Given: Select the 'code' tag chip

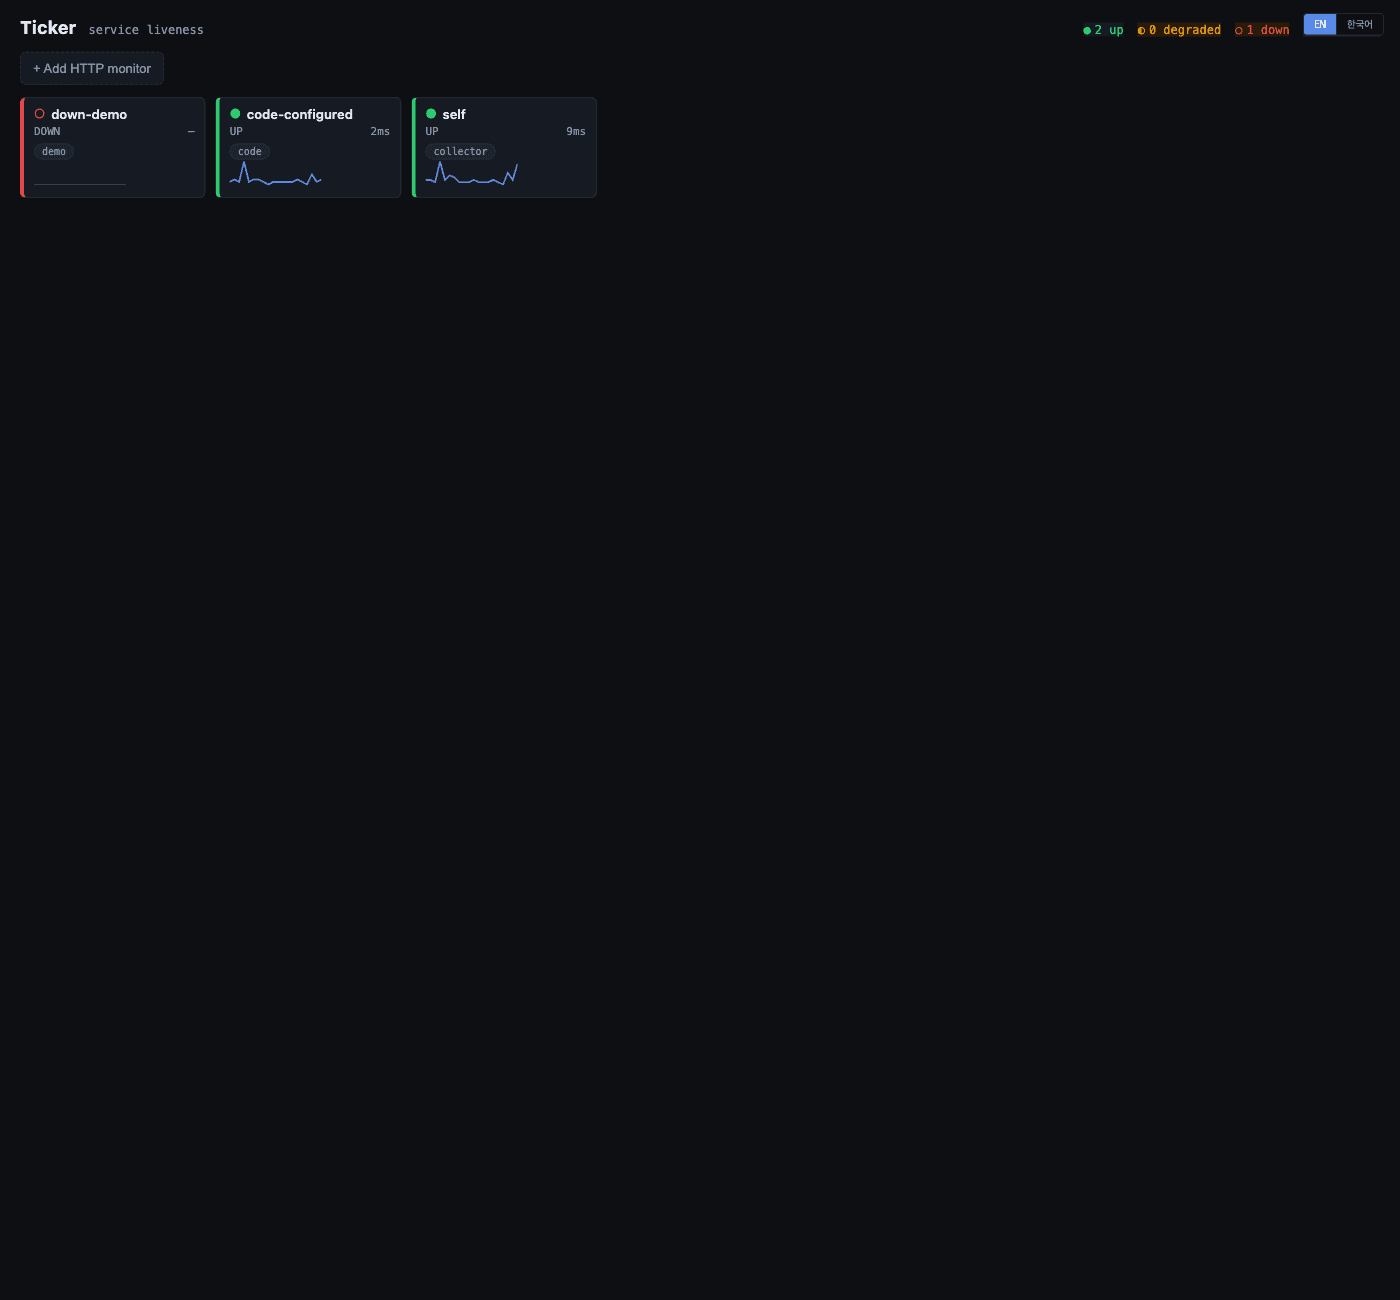Looking at the screenshot, I should point(250,152).
